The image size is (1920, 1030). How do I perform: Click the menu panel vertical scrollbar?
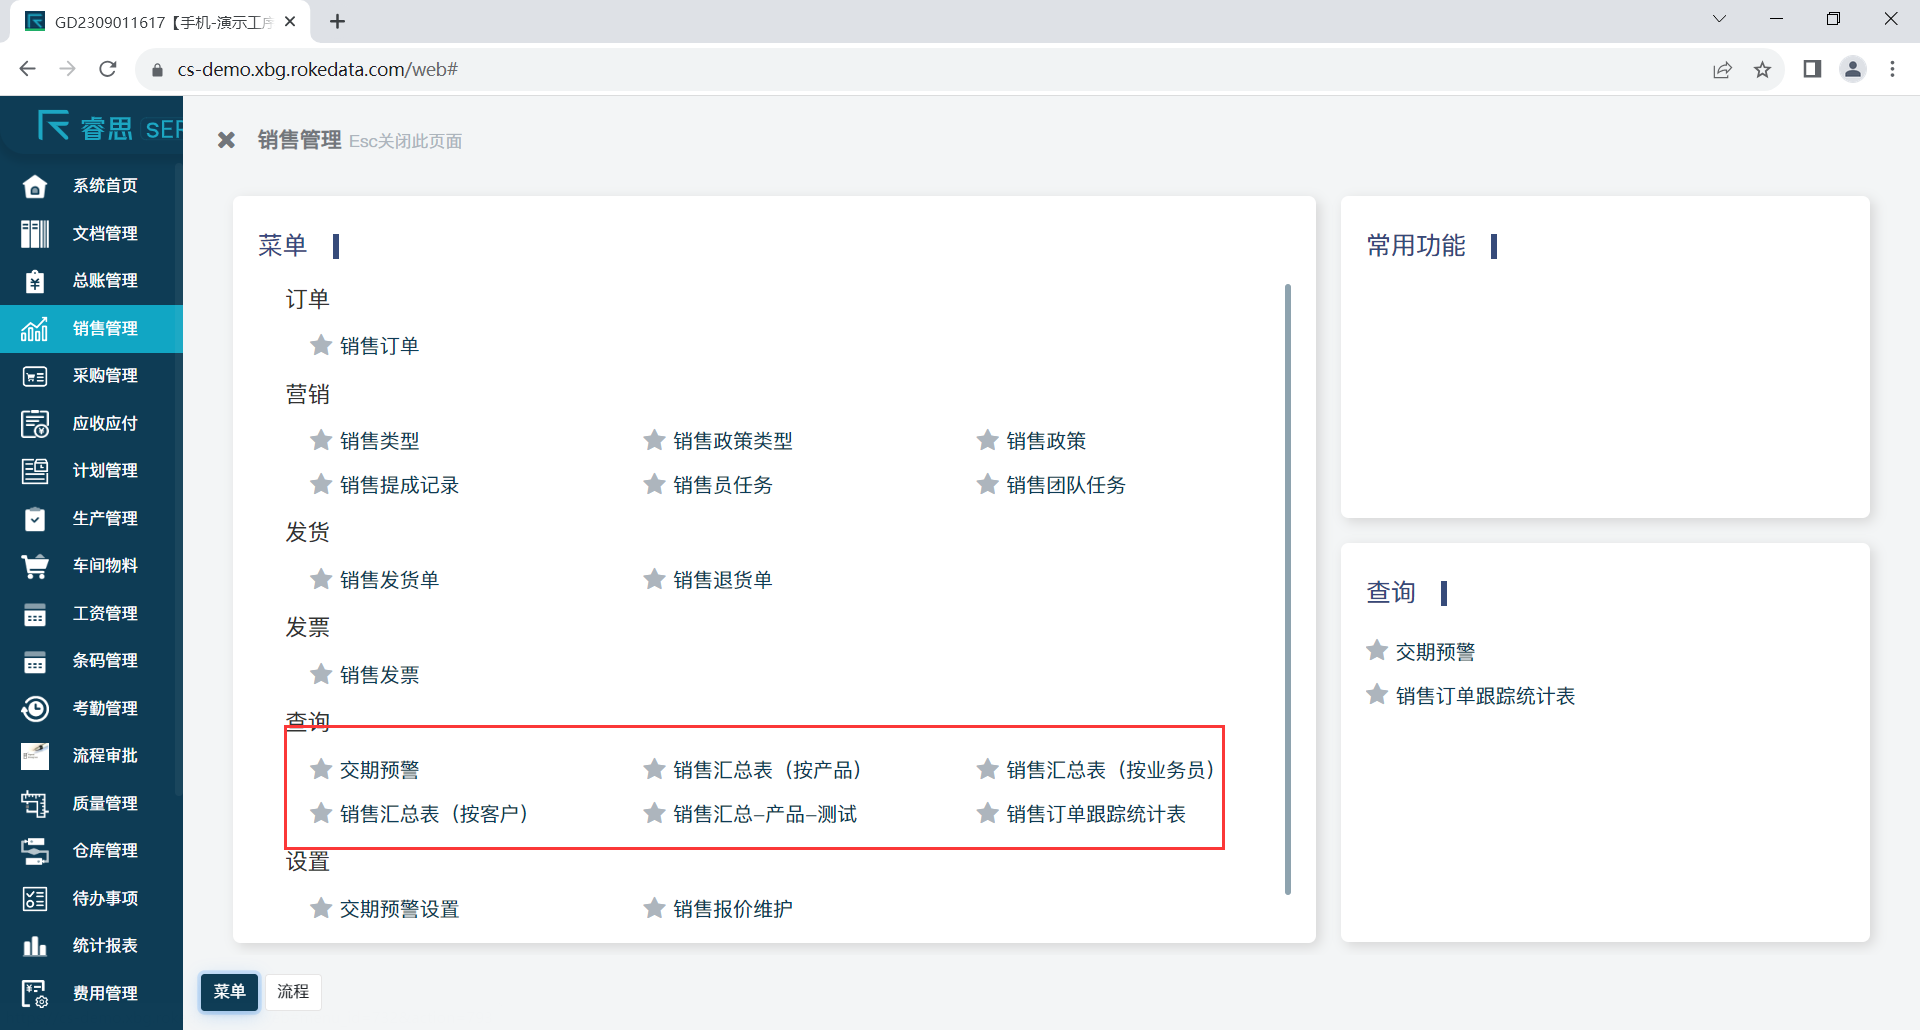pyautogui.click(x=1287, y=590)
